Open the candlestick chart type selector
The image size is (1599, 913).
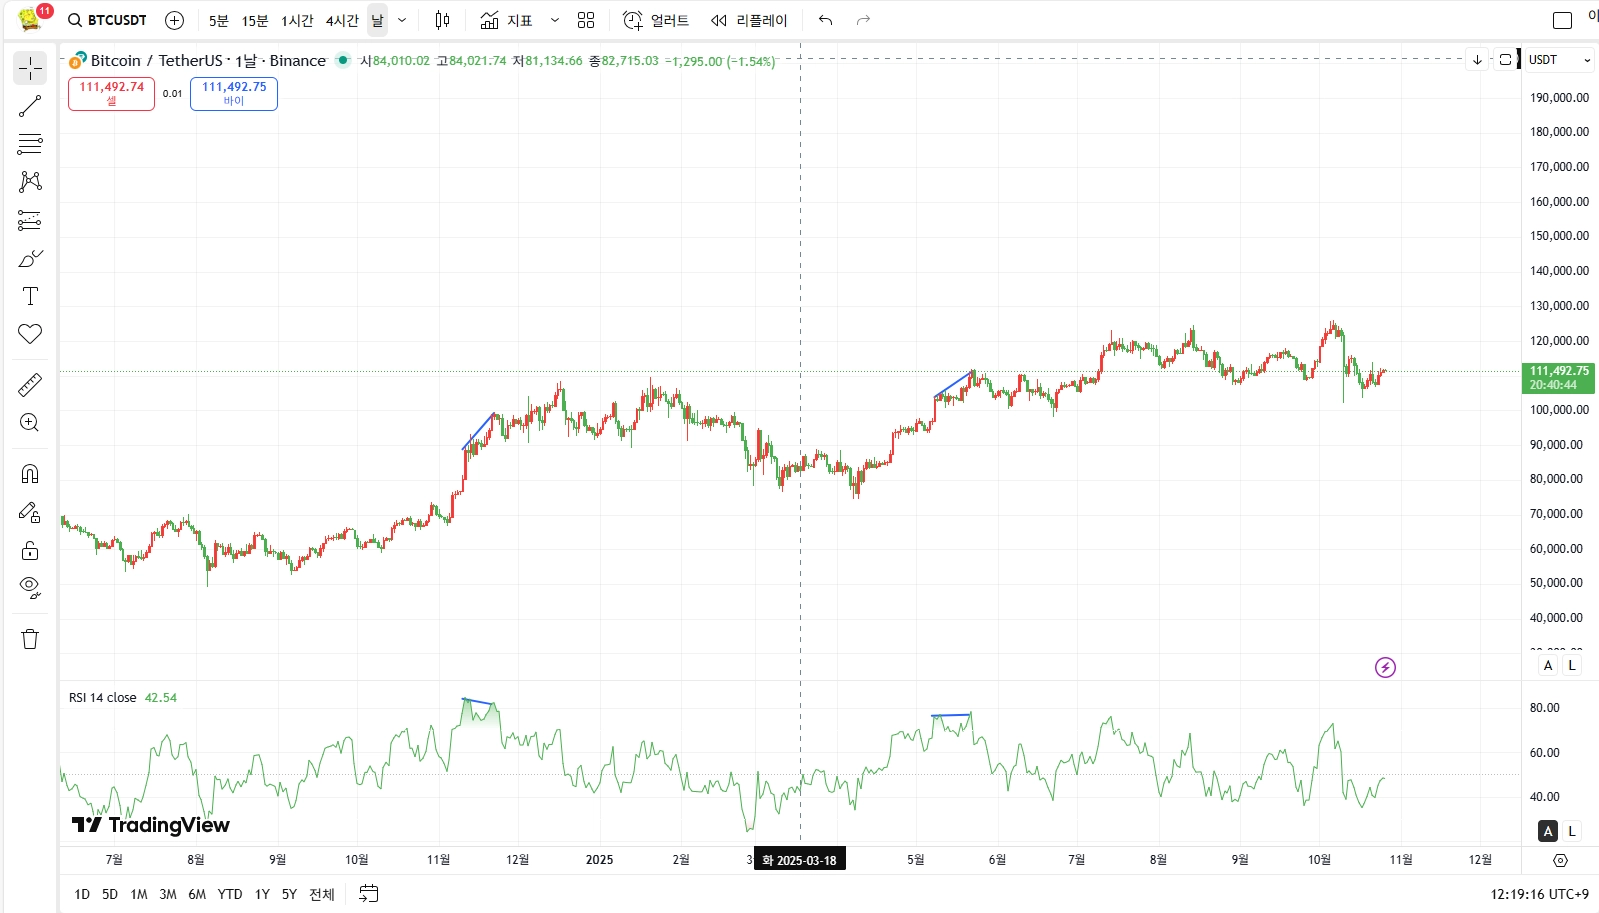point(442,20)
